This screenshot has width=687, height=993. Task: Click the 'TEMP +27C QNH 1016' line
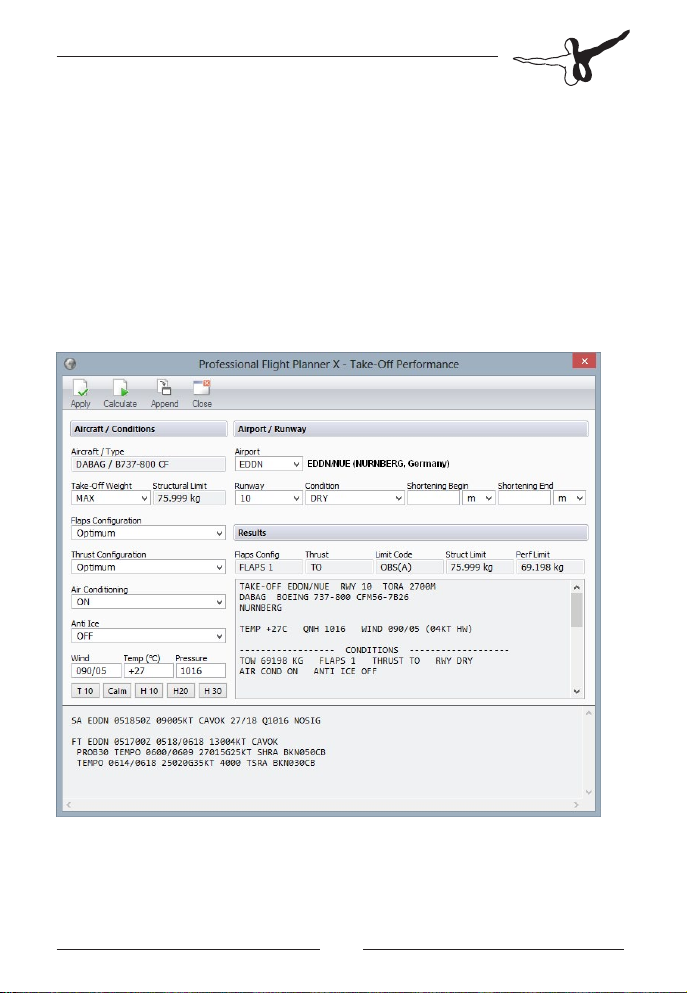[356, 629]
